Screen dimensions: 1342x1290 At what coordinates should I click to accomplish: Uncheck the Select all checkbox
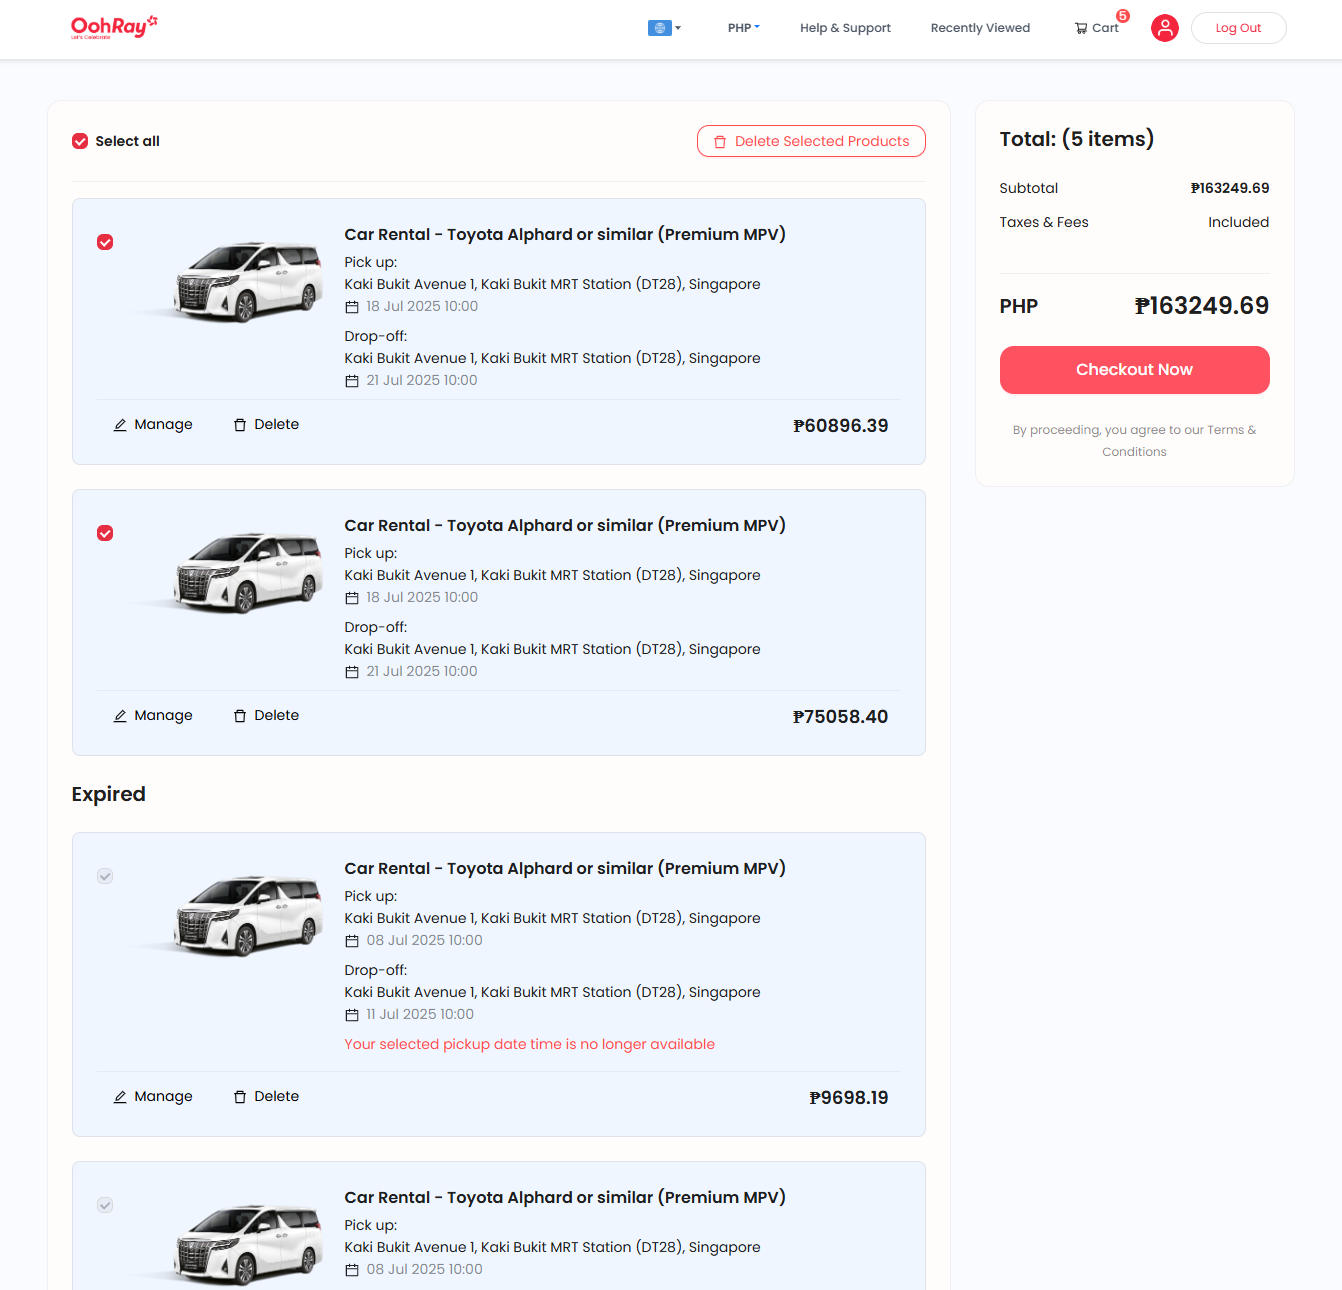(79, 141)
